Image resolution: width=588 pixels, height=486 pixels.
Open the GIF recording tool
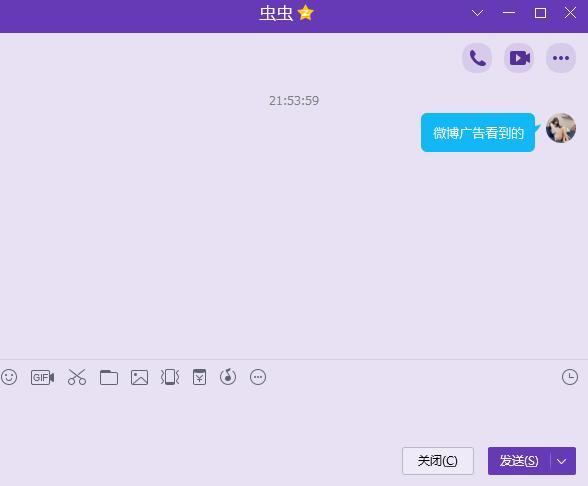click(42, 377)
